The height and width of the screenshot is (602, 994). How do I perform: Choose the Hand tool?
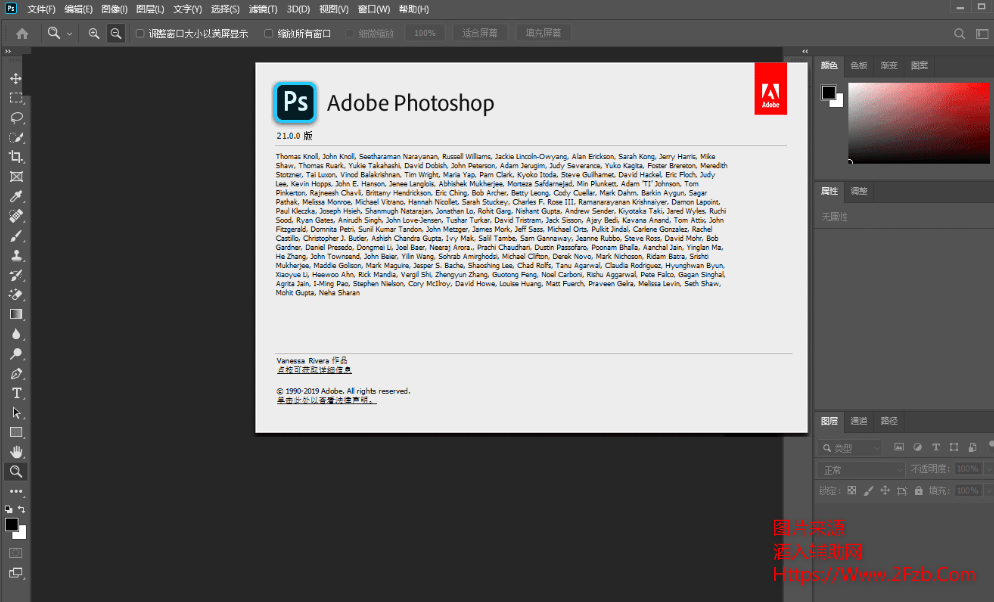(x=16, y=452)
